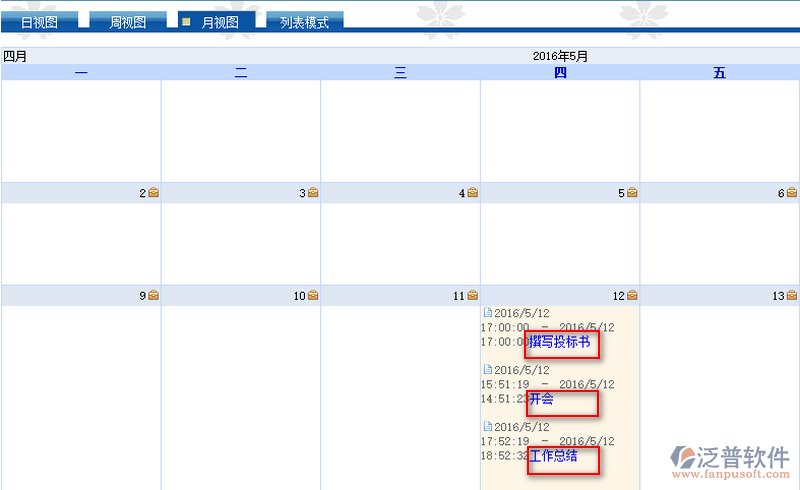Click the 一 weekday column header
The image size is (800, 490).
click(81, 72)
